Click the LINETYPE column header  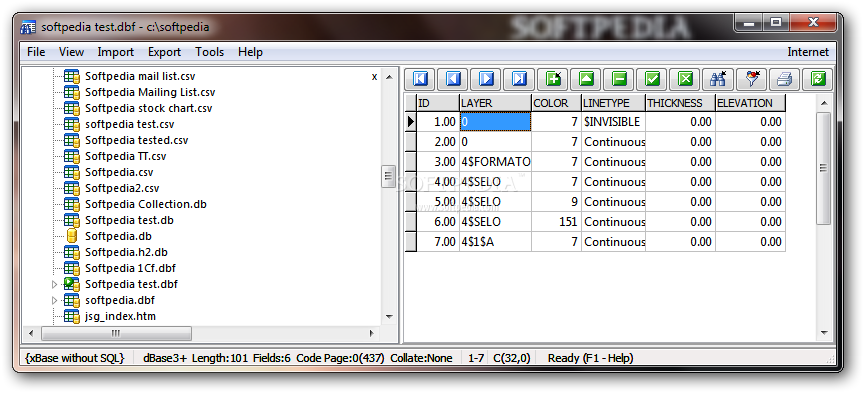(x=613, y=103)
